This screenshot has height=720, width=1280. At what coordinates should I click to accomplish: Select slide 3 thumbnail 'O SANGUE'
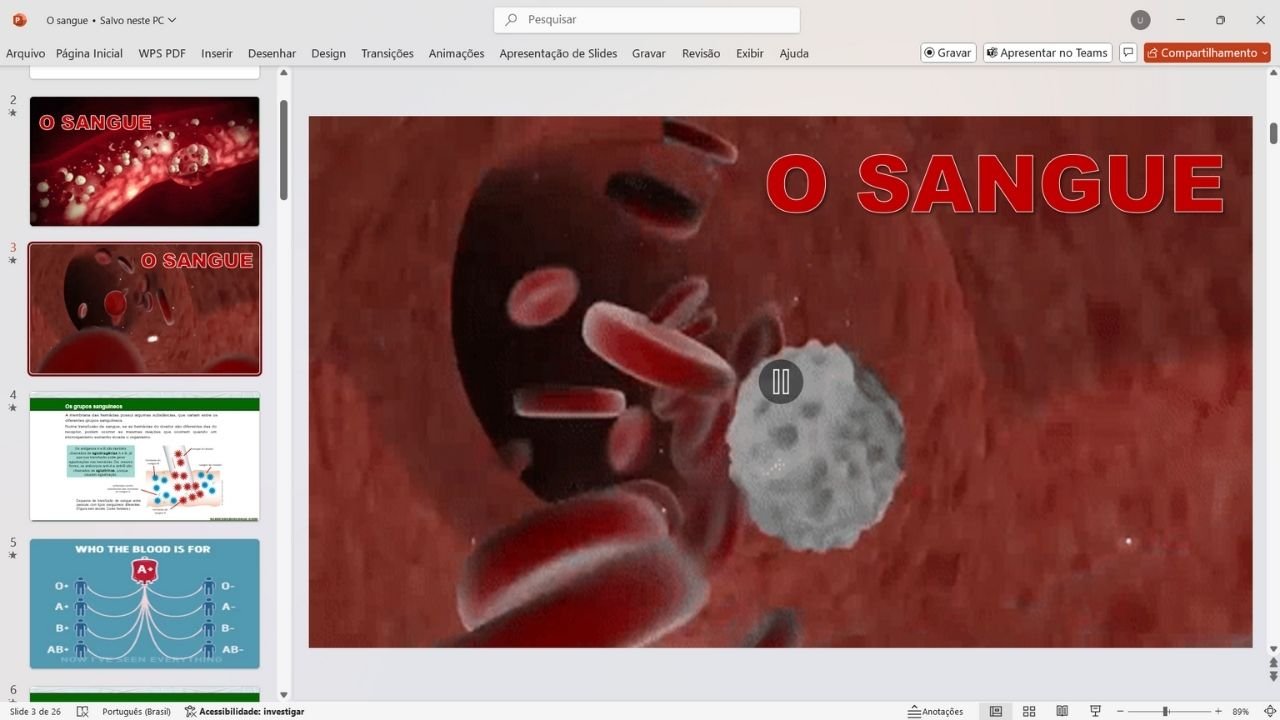[145, 309]
